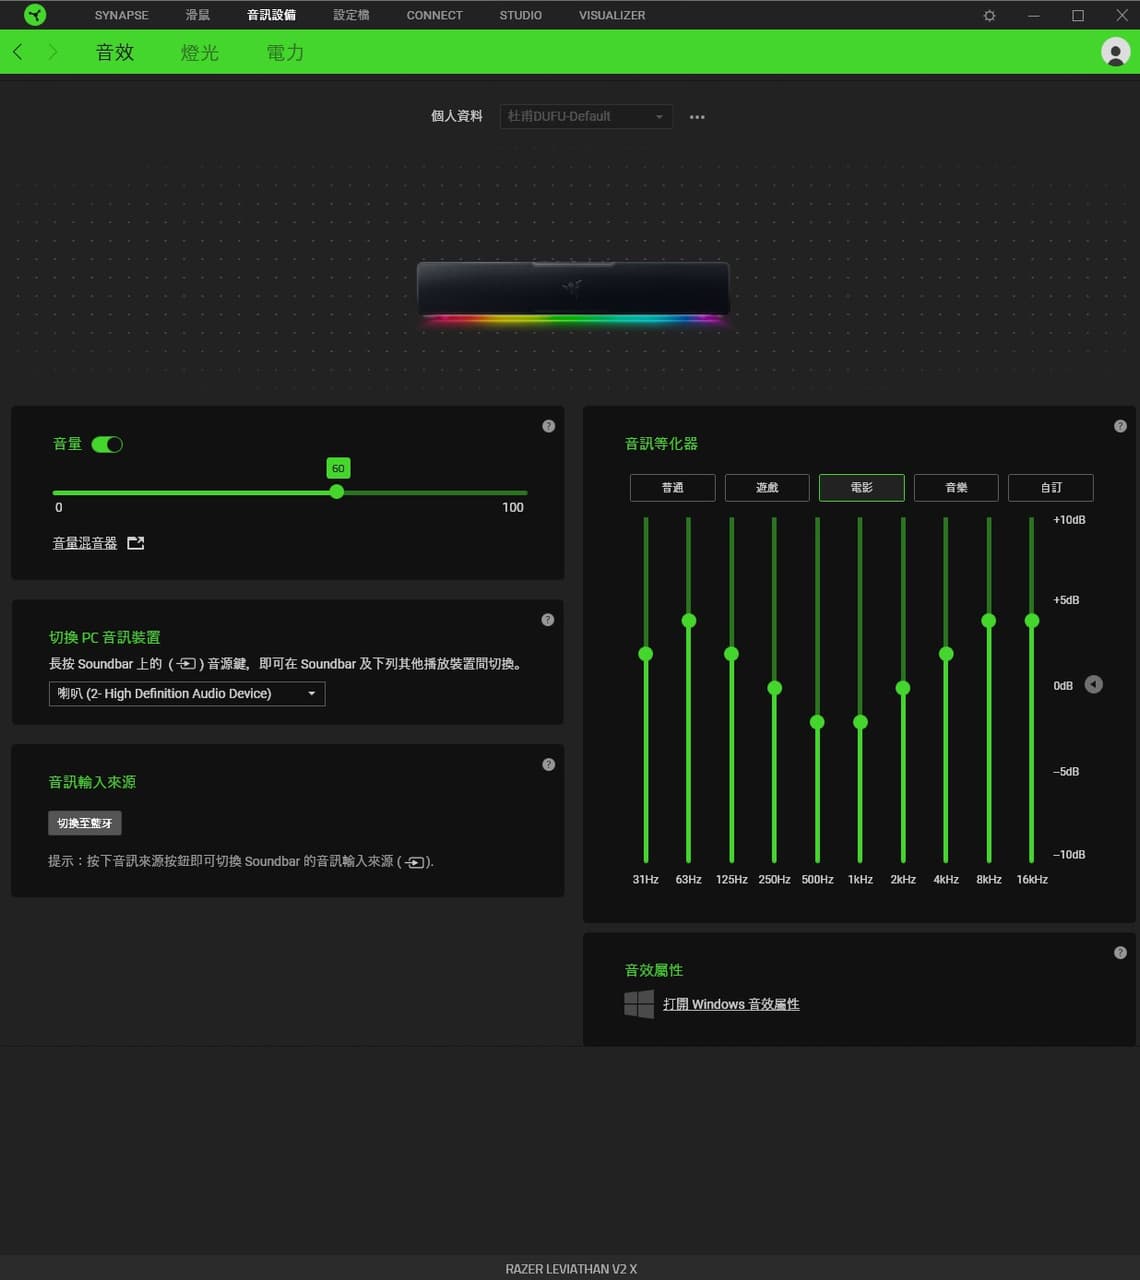Open settings gear icon
The height and width of the screenshot is (1280, 1140).
pos(989,16)
